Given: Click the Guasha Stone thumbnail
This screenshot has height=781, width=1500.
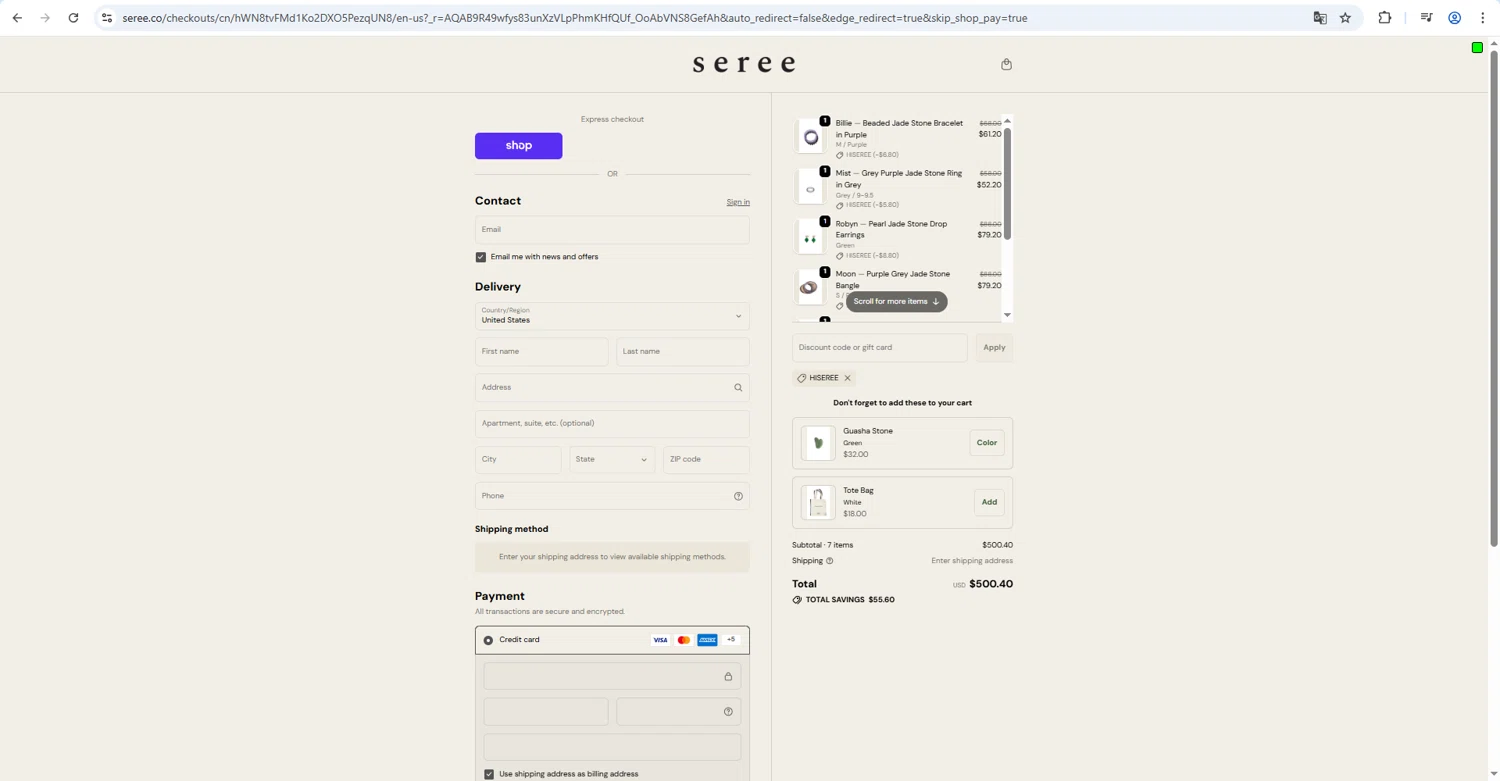Looking at the screenshot, I should point(818,443).
